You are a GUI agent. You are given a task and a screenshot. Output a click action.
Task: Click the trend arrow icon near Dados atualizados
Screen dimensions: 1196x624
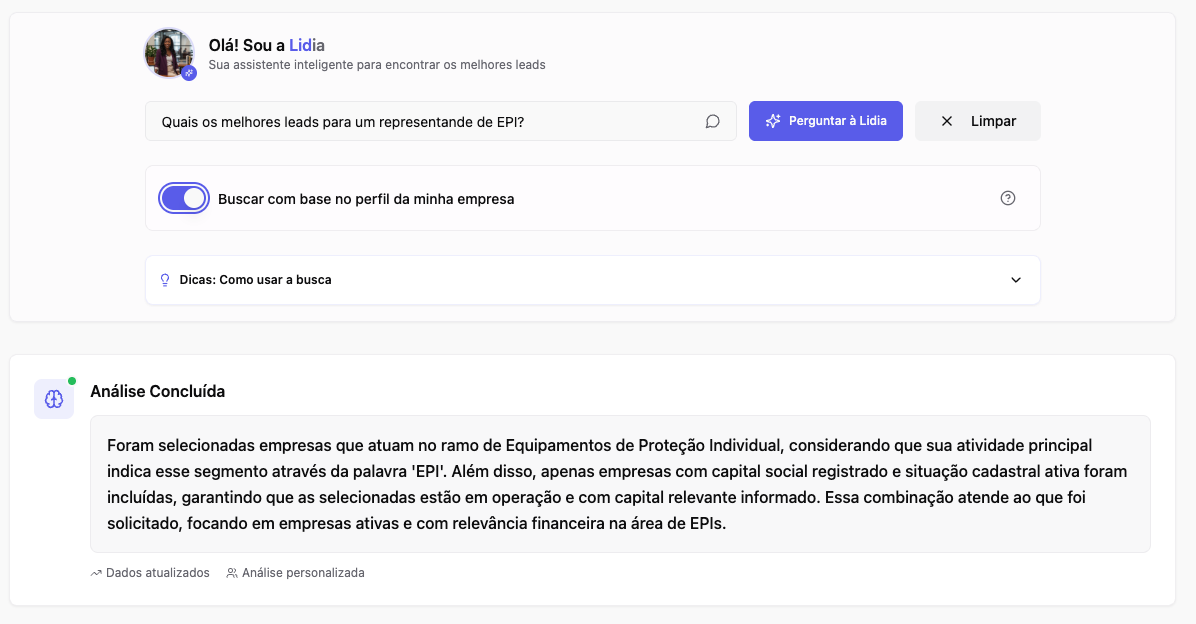pos(97,572)
